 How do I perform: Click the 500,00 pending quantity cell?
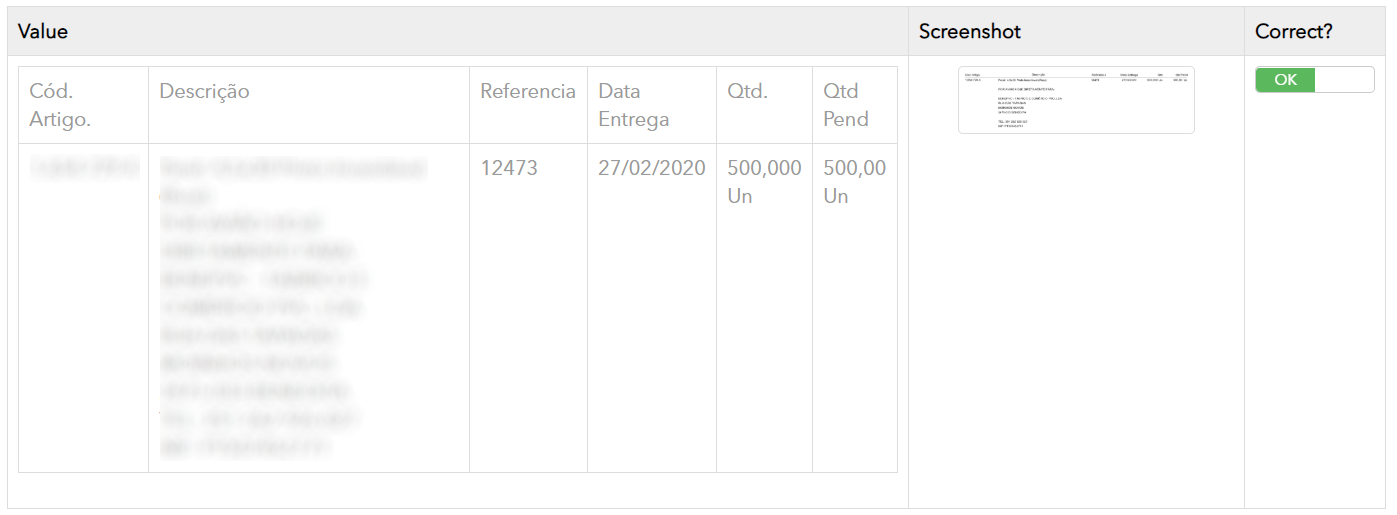[854, 168]
